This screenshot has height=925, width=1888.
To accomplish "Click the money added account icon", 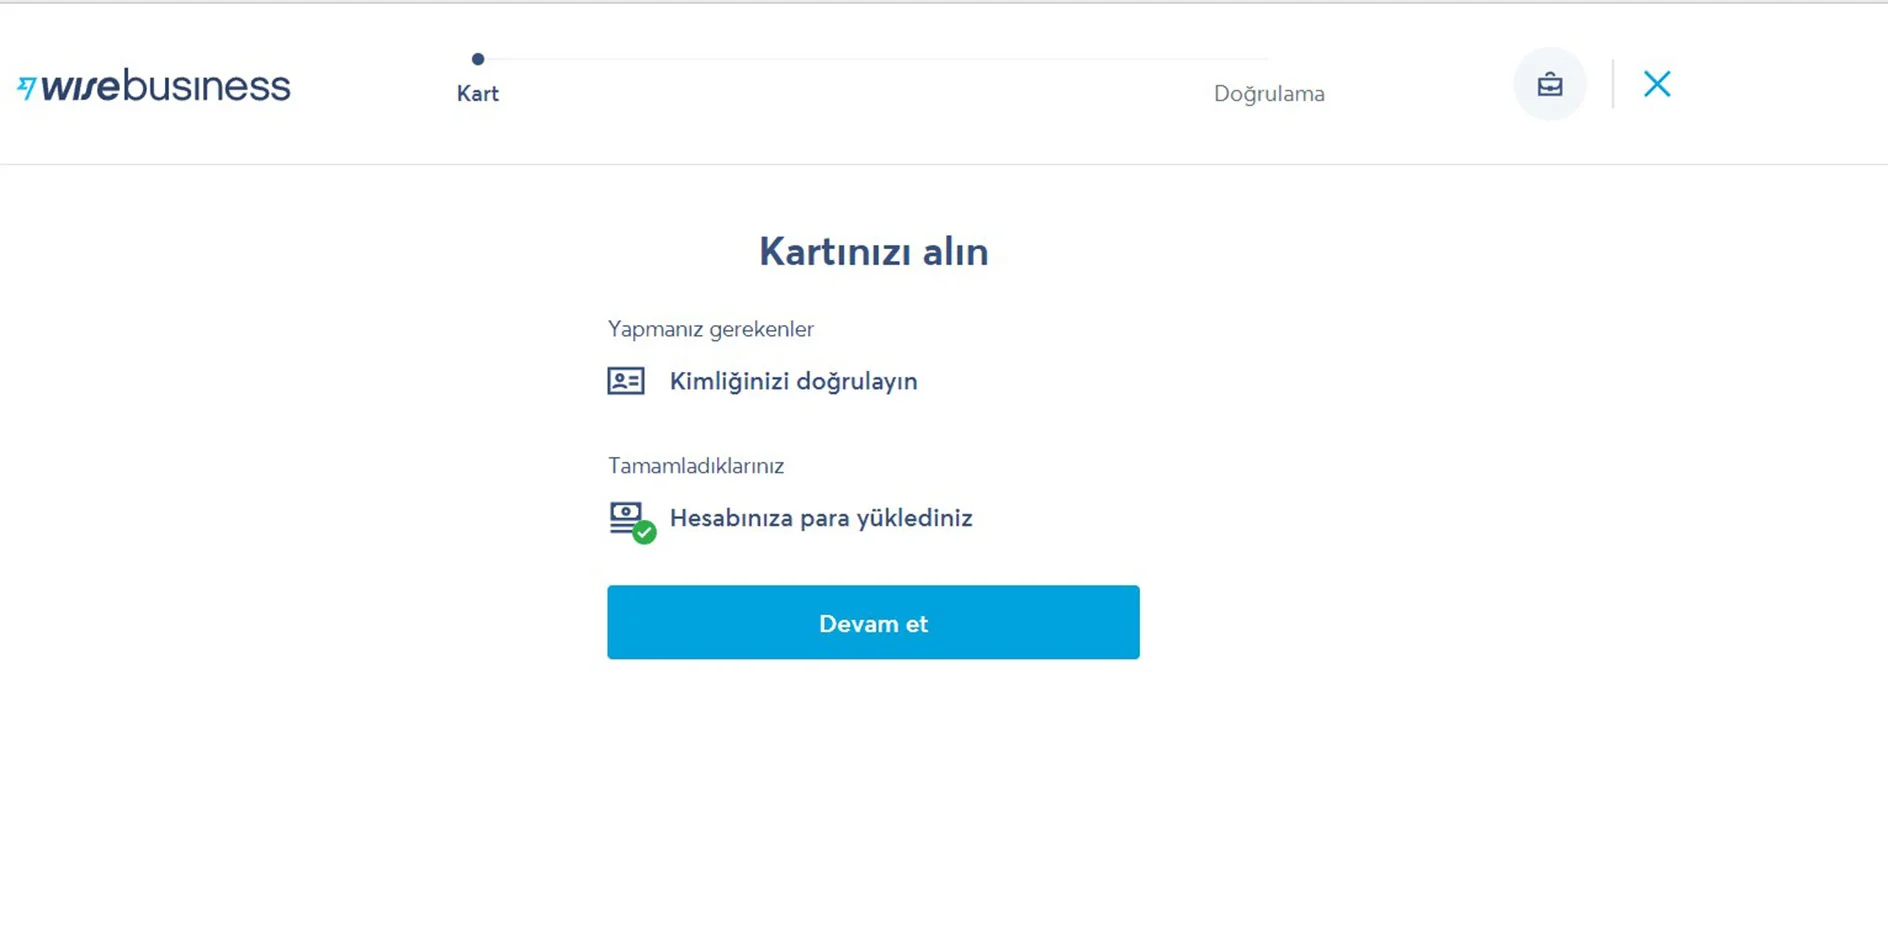I will point(625,516).
